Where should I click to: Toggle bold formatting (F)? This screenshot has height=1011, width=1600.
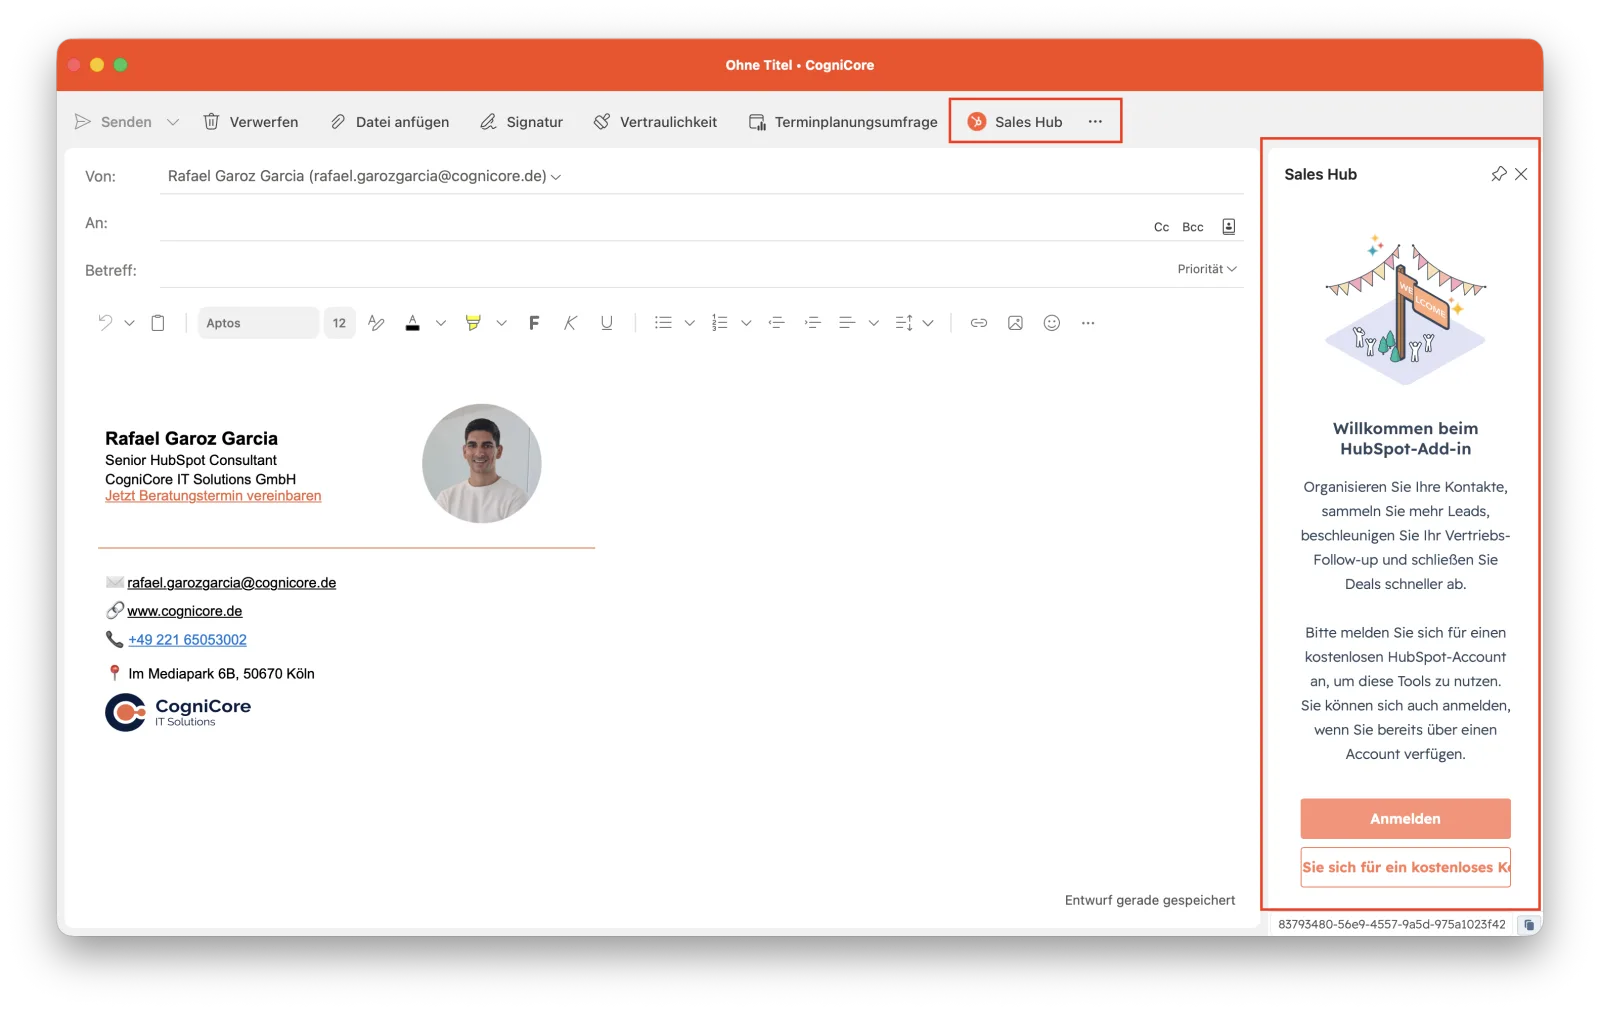pos(534,323)
